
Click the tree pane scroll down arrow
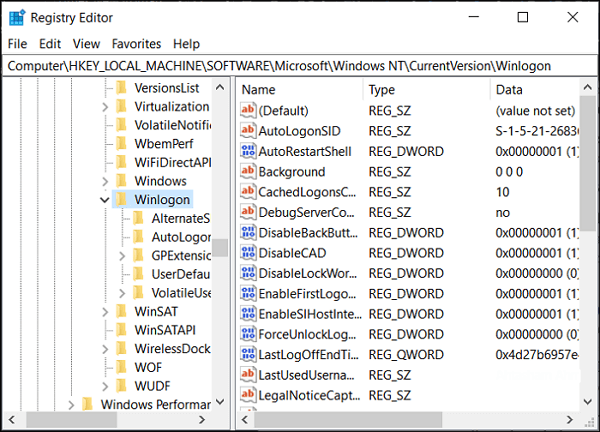(220, 402)
